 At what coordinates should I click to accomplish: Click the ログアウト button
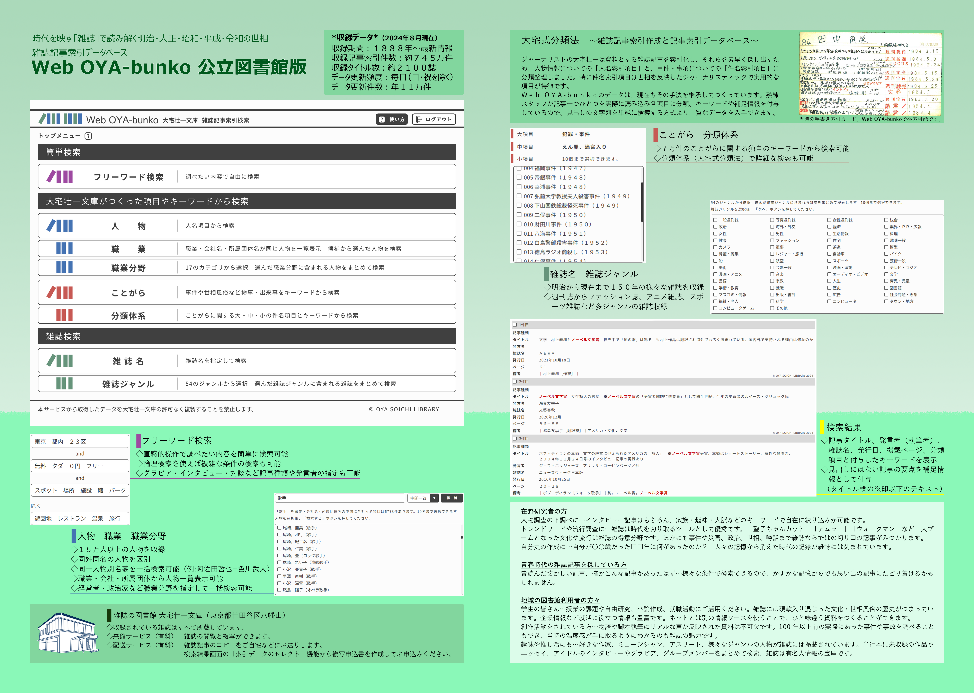434,119
